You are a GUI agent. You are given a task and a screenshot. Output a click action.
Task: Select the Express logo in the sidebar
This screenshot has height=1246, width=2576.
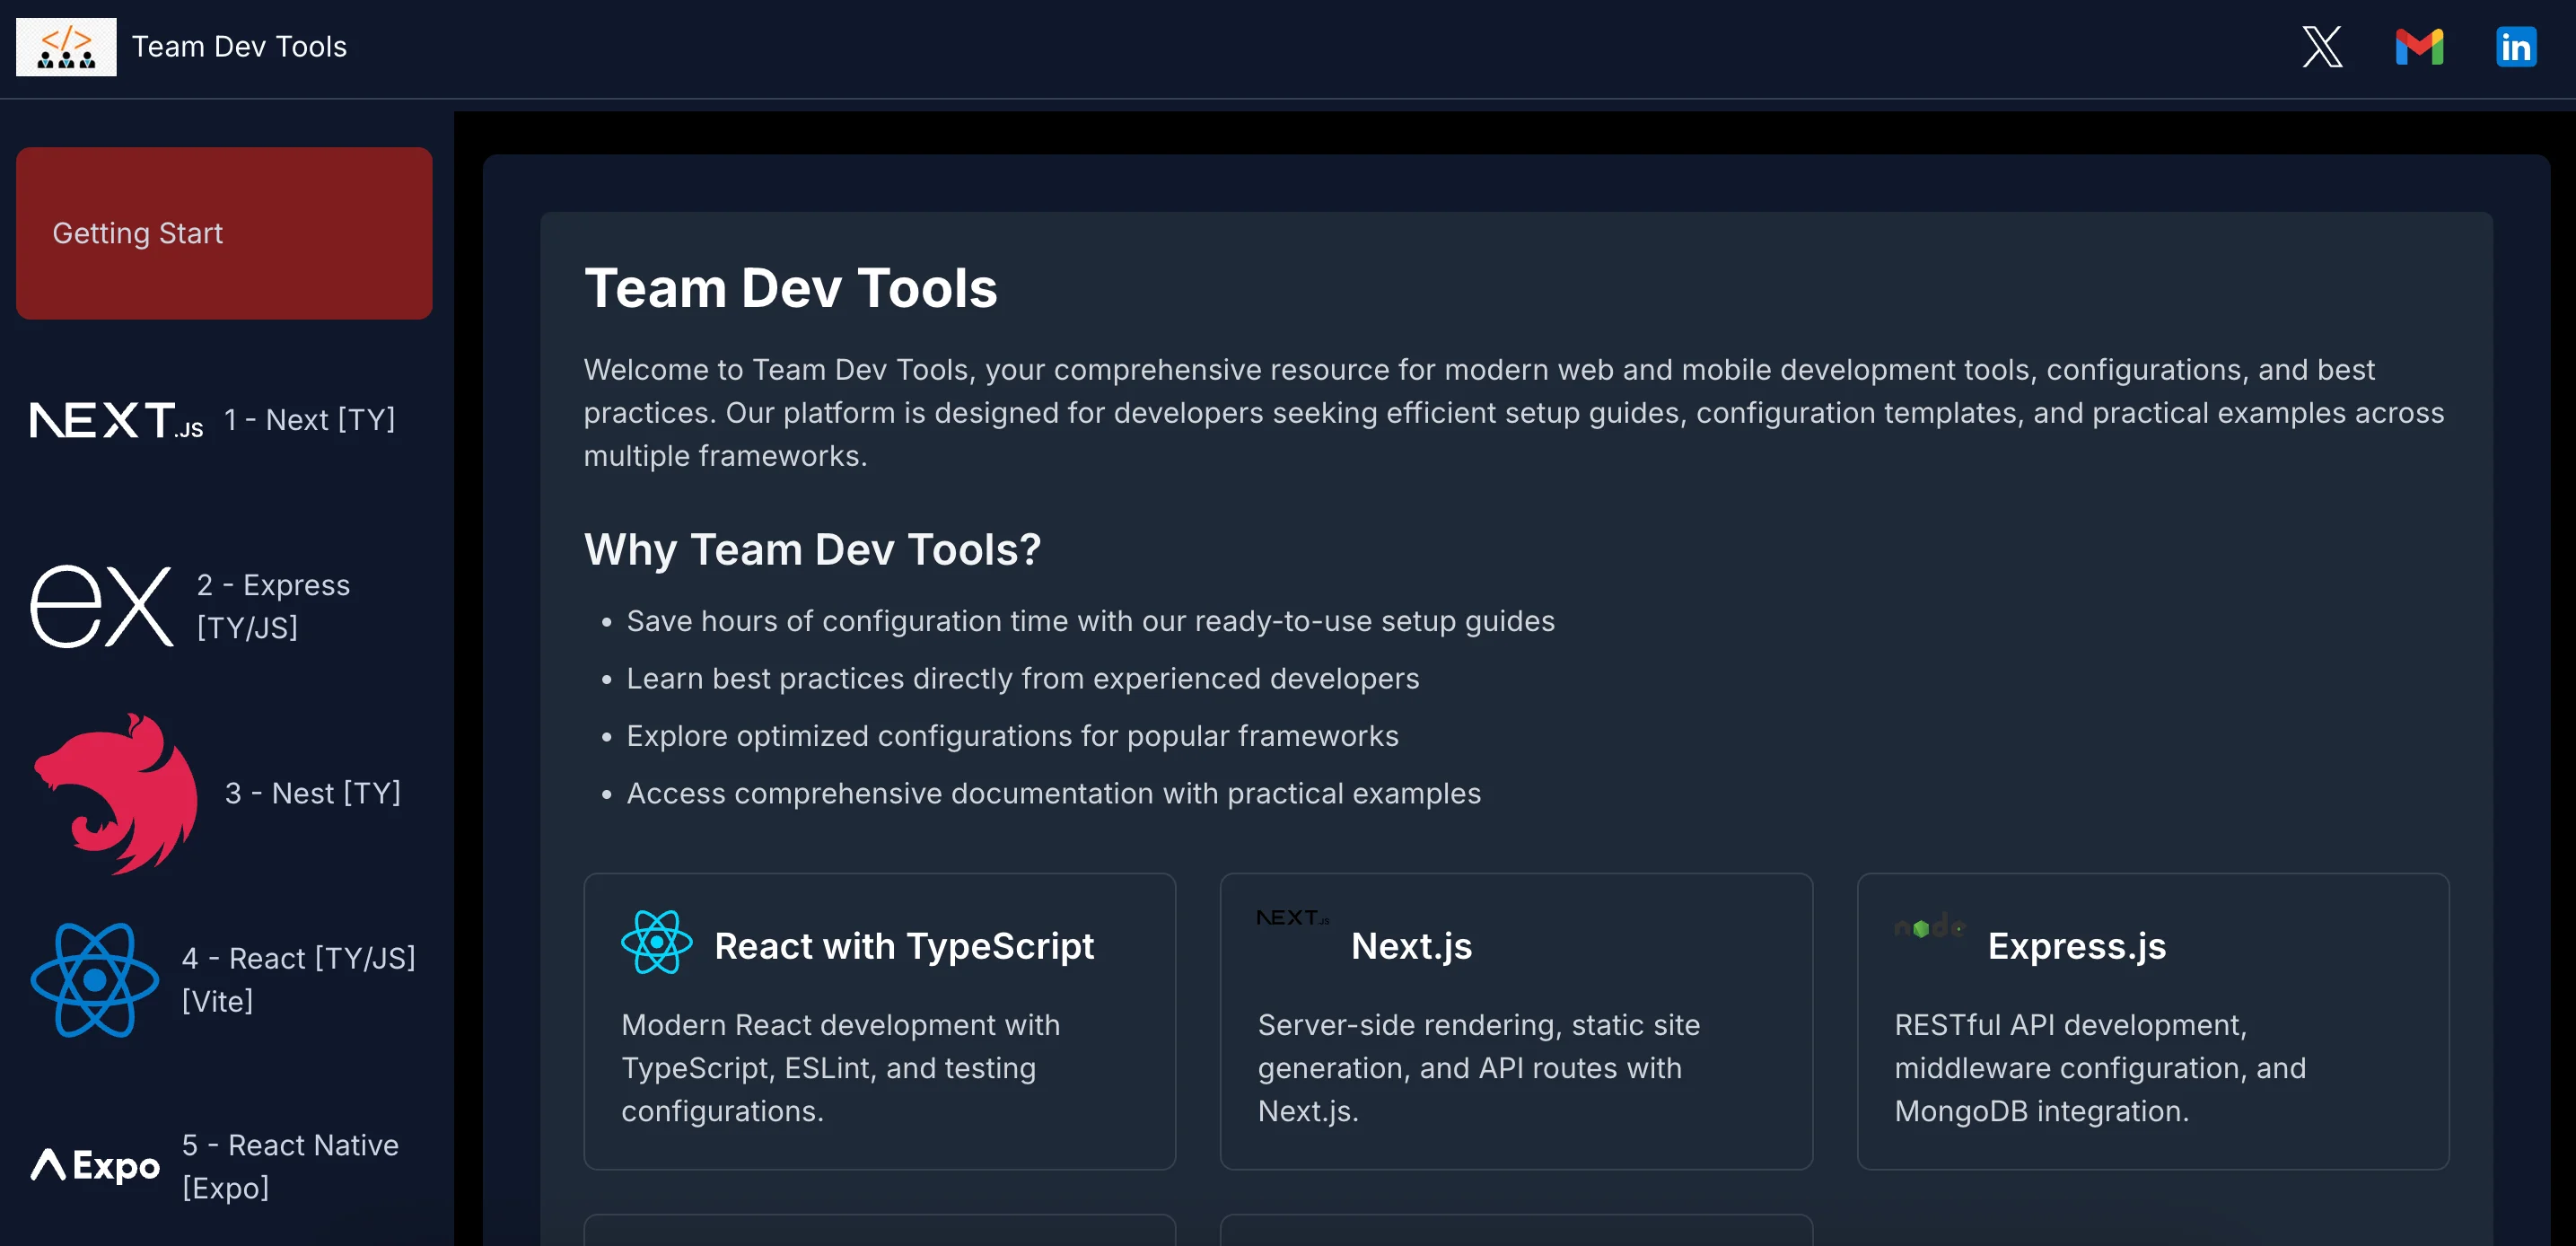coord(101,606)
